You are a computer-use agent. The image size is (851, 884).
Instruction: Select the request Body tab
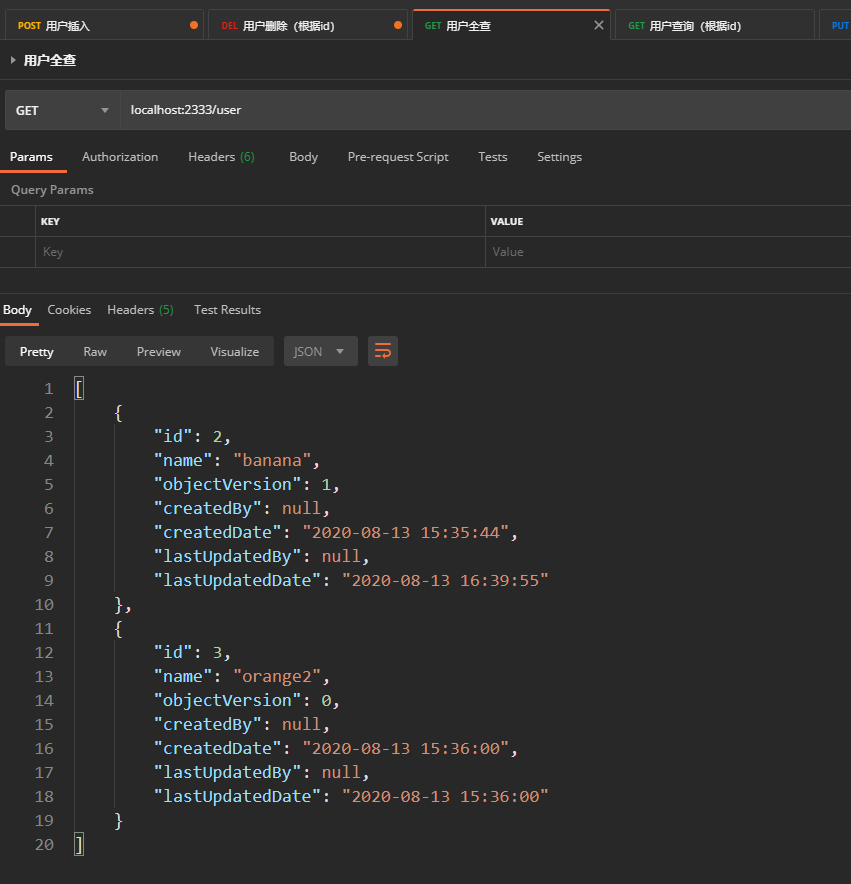303,157
